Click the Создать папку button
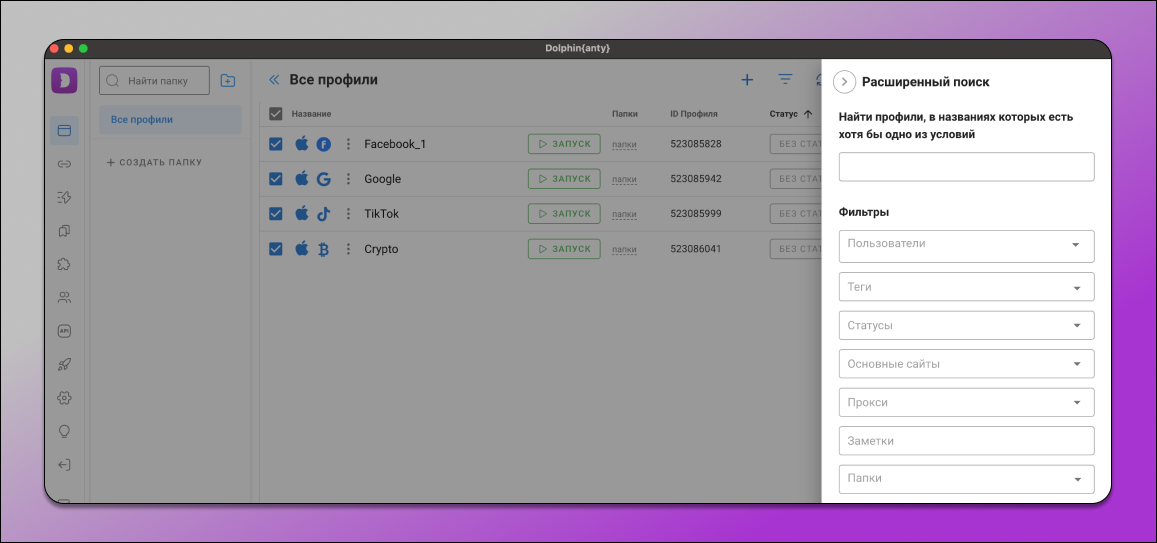The image size is (1157, 543). (x=154, y=163)
